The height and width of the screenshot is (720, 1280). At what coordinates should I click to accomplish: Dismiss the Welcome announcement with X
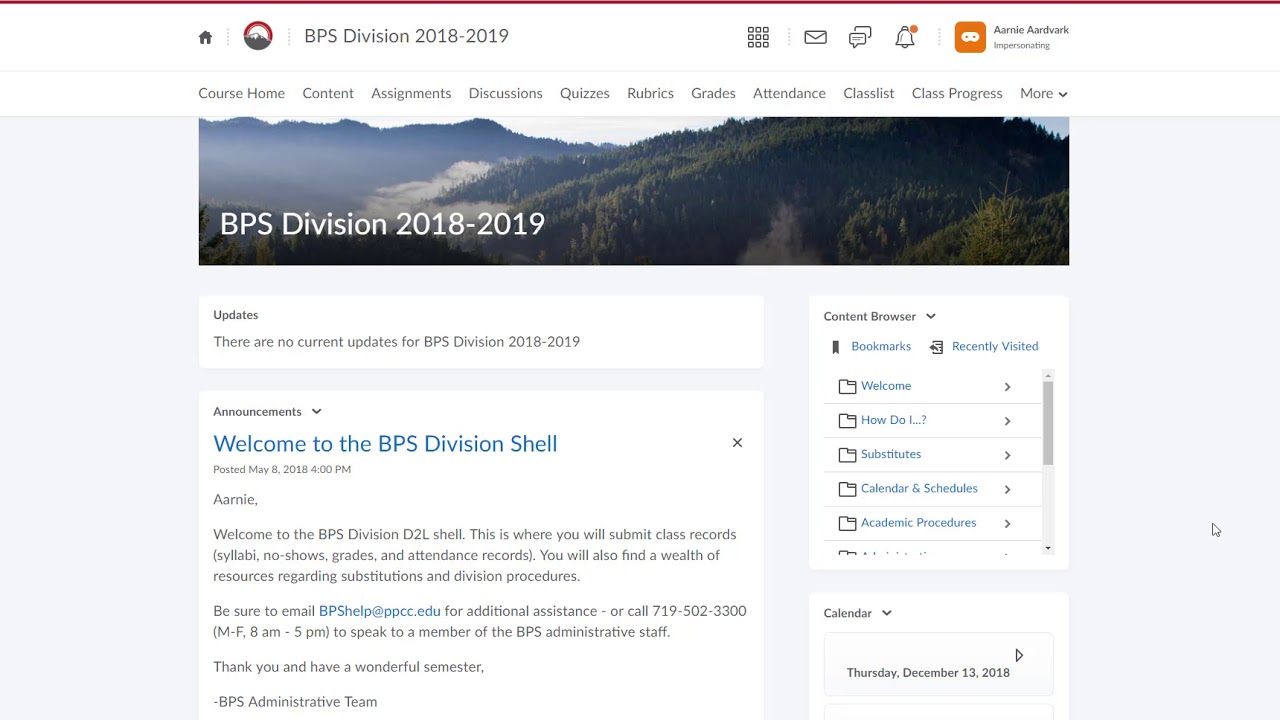click(737, 442)
